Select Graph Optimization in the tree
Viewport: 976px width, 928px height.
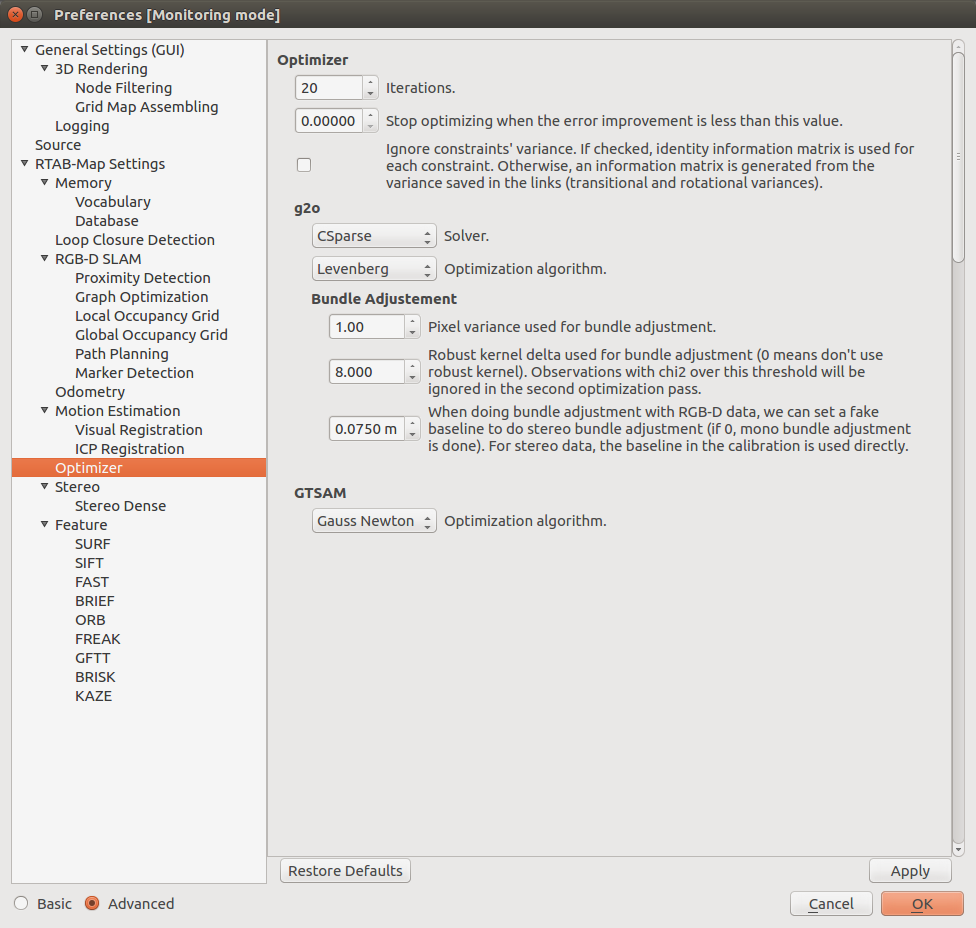point(141,298)
